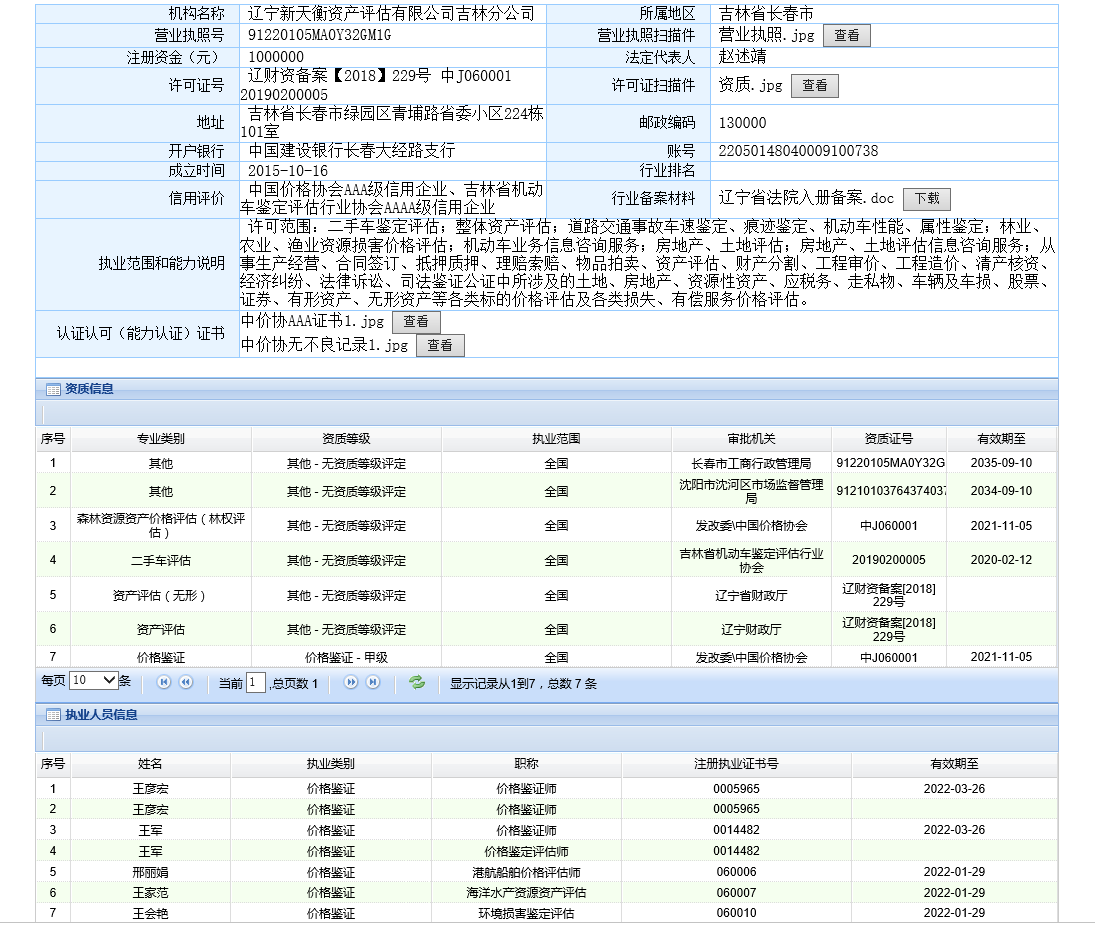The height and width of the screenshot is (926, 1095).
Task: Sort qualification table by 专业类别 header
Action: pos(161,439)
